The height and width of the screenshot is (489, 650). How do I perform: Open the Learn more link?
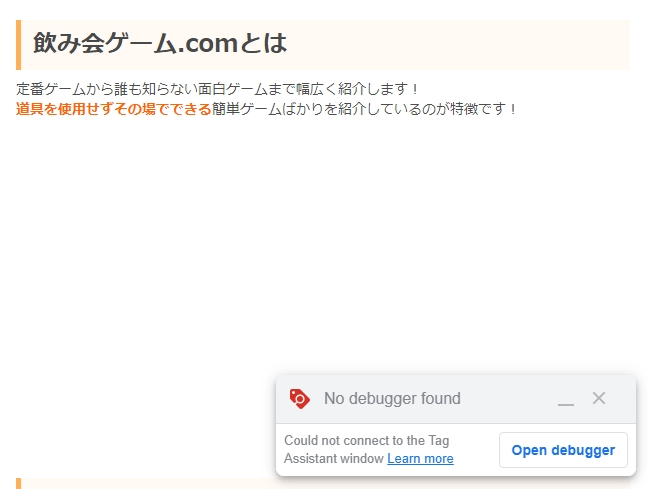420,459
